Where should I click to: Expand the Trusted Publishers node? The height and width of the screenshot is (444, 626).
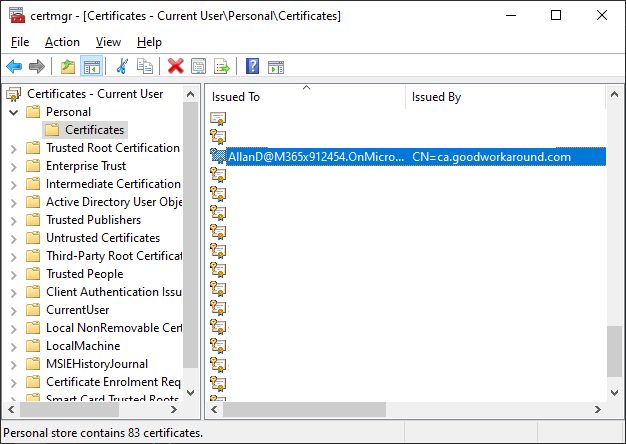coord(13,220)
